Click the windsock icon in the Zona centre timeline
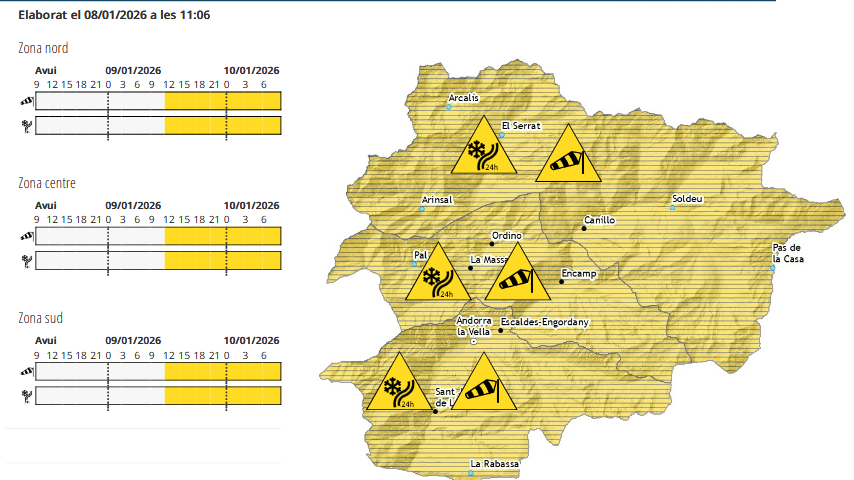This screenshot has height=480, width=854. [x=25, y=236]
